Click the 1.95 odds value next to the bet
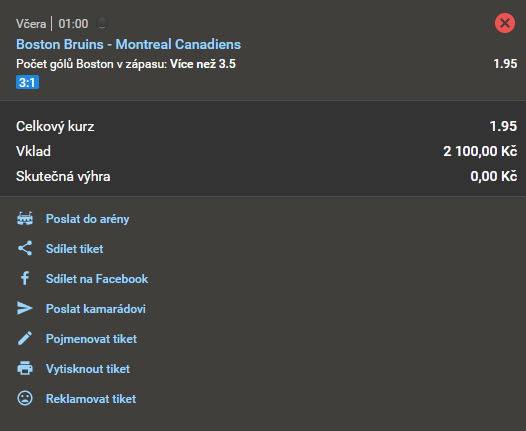 coord(505,64)
